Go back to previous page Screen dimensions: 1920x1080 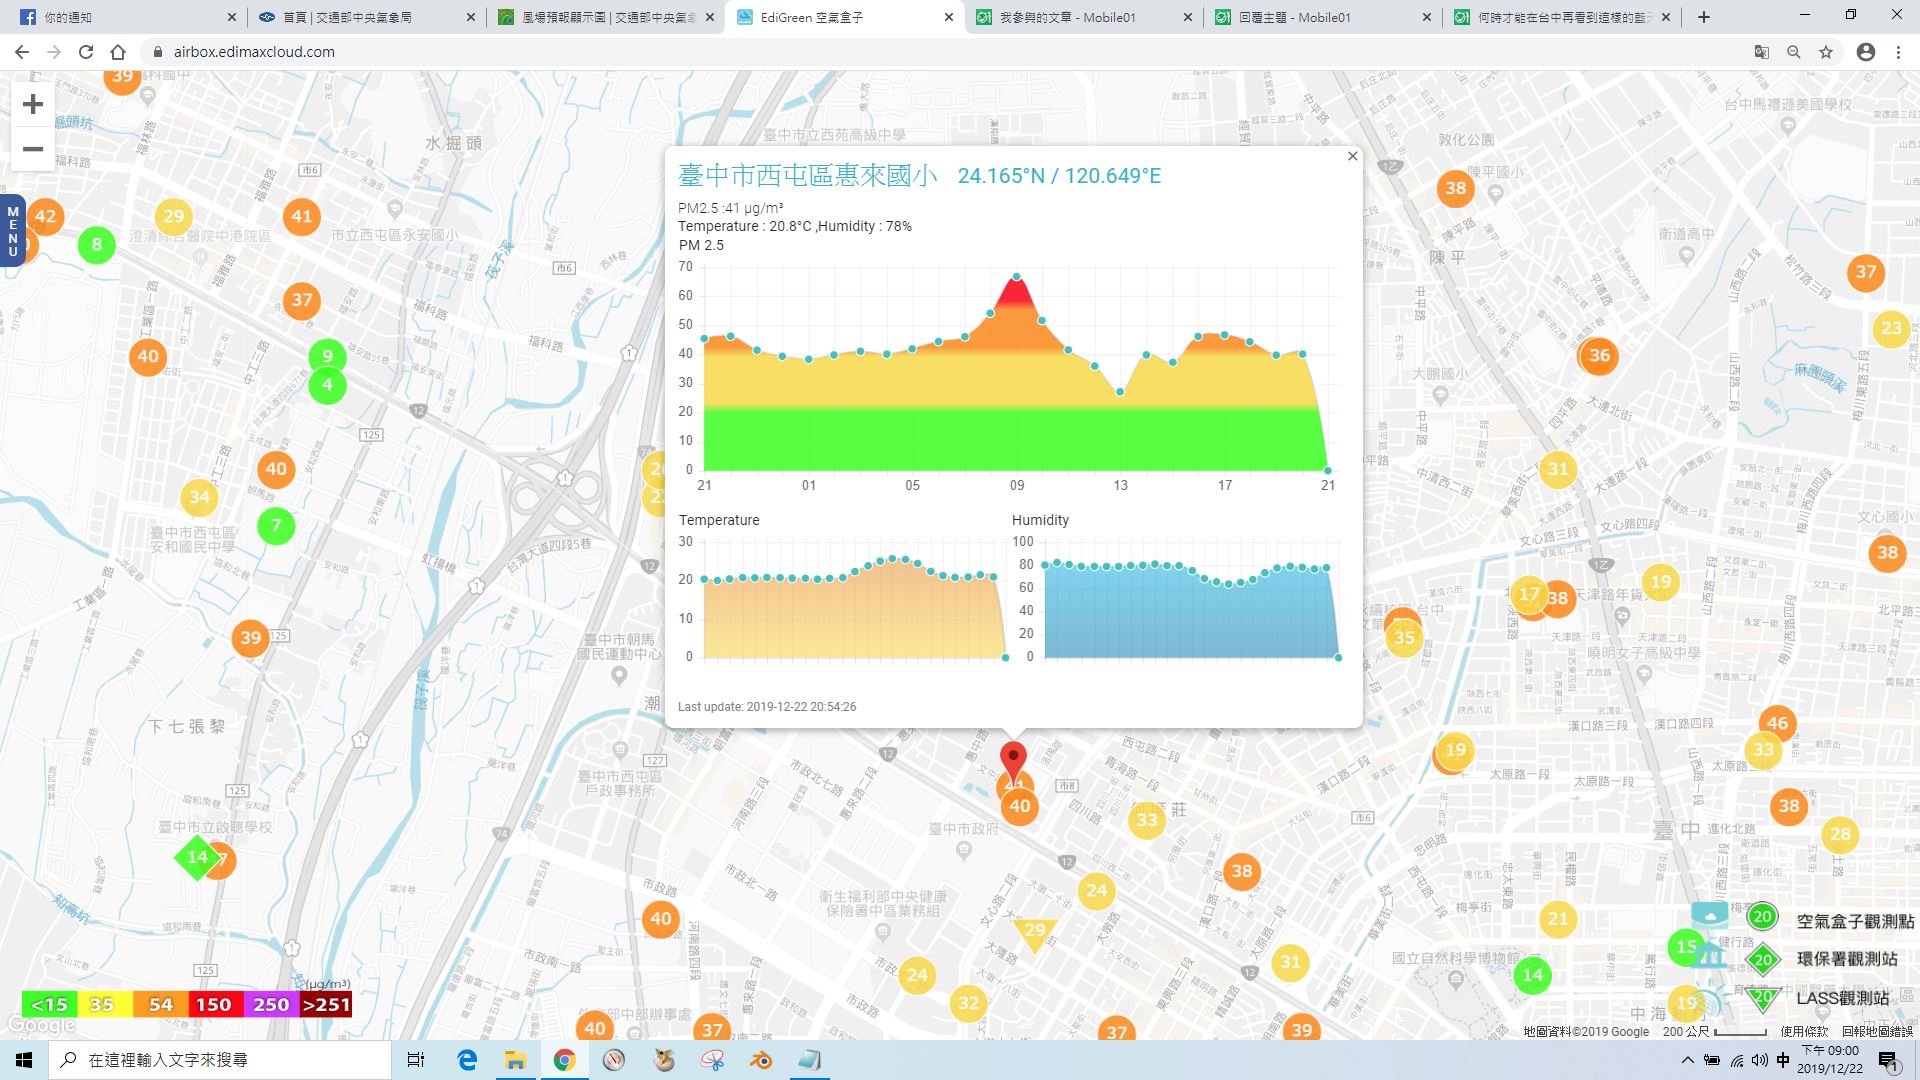click(22, 52)
